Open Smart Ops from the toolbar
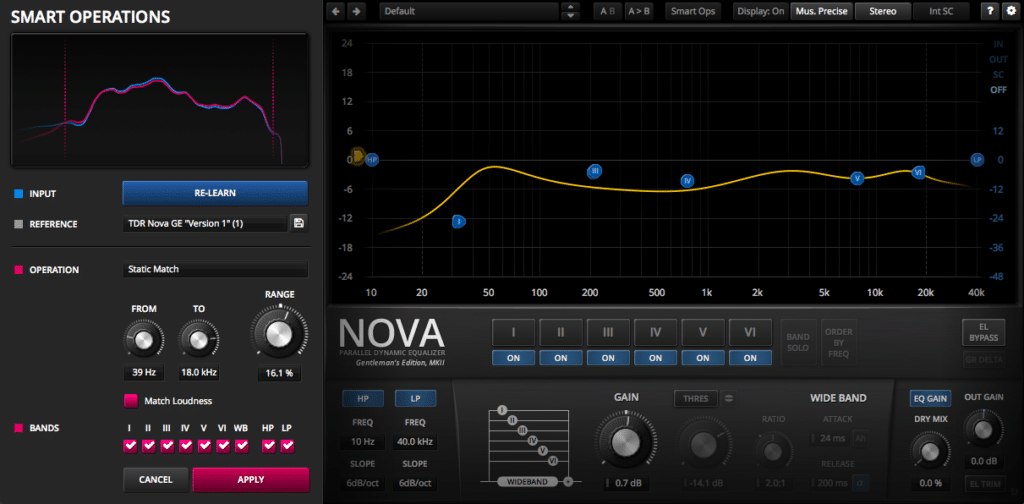 [693, 11]
